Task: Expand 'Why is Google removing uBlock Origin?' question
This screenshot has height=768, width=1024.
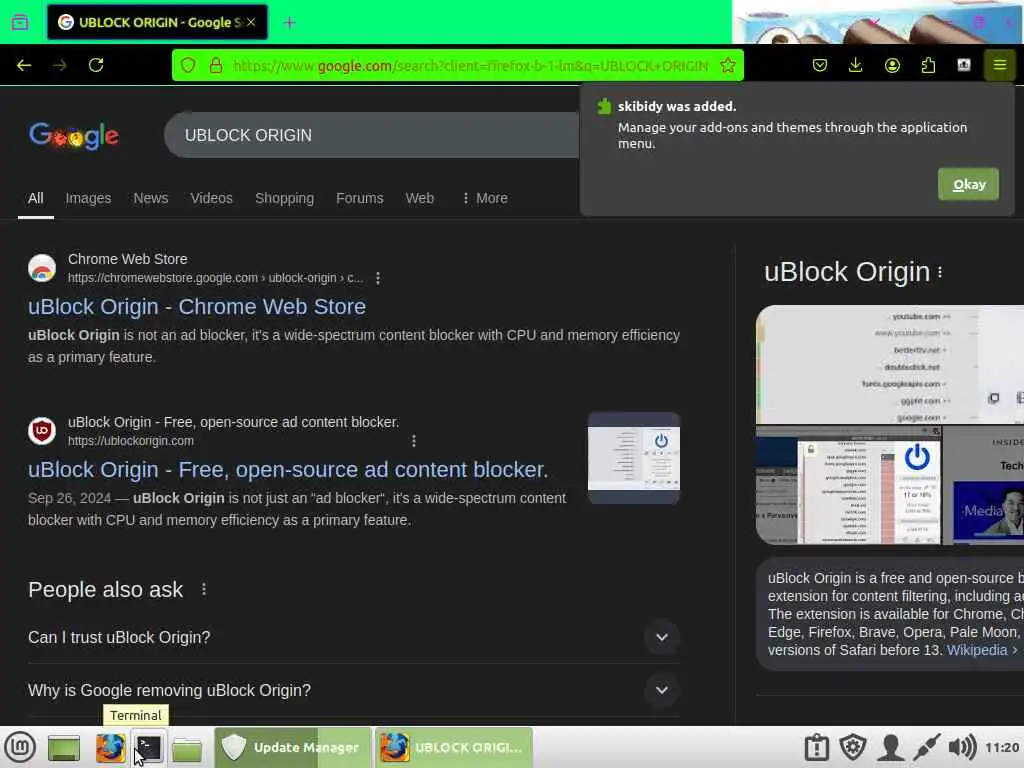Action: (x=353, y=690)
